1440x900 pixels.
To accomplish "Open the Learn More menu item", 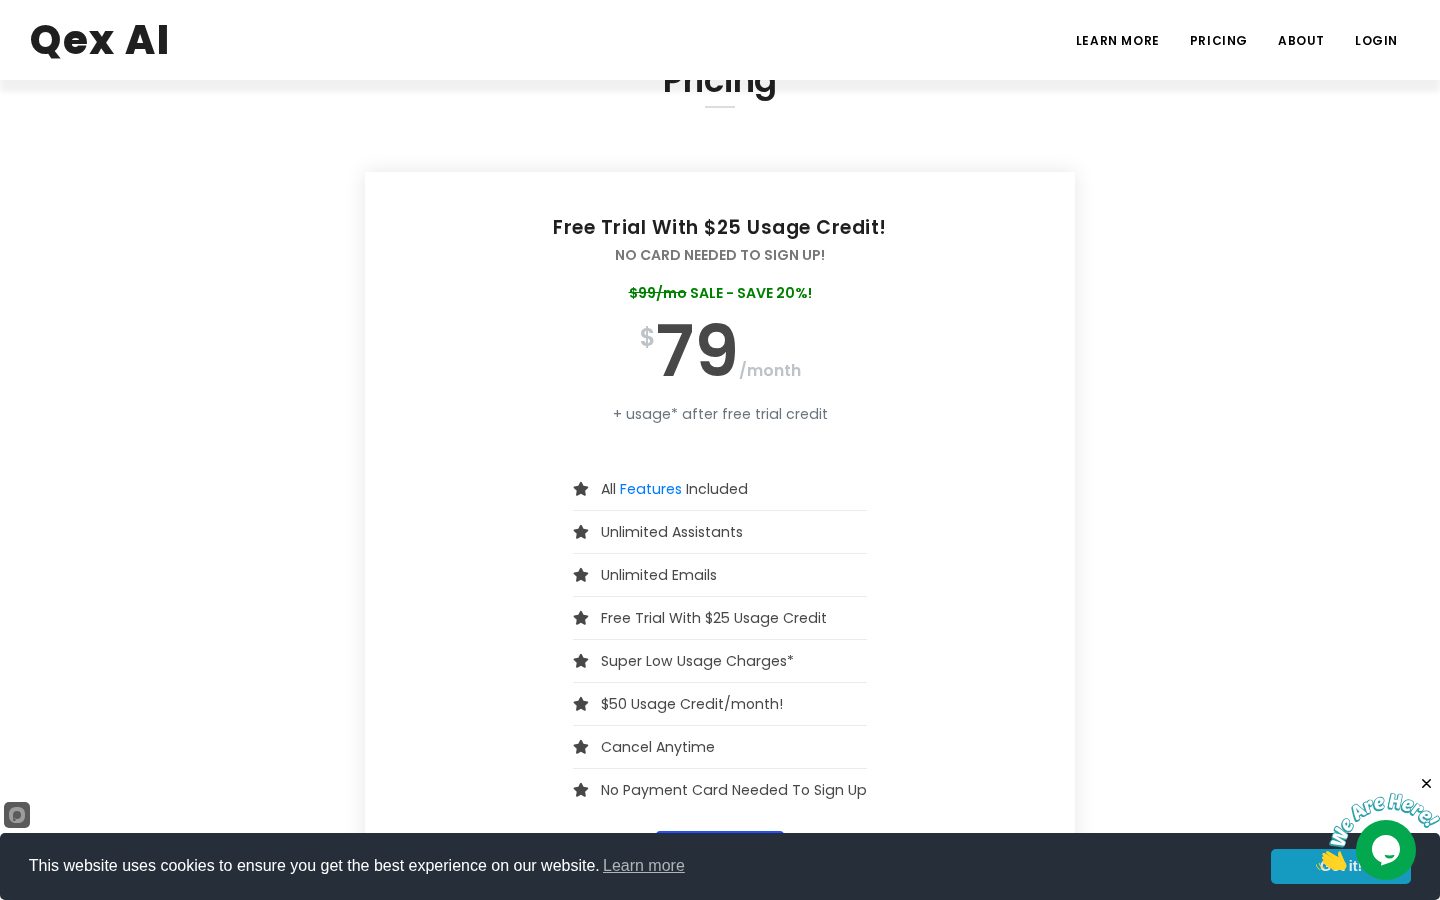I will coord(1117,41).
